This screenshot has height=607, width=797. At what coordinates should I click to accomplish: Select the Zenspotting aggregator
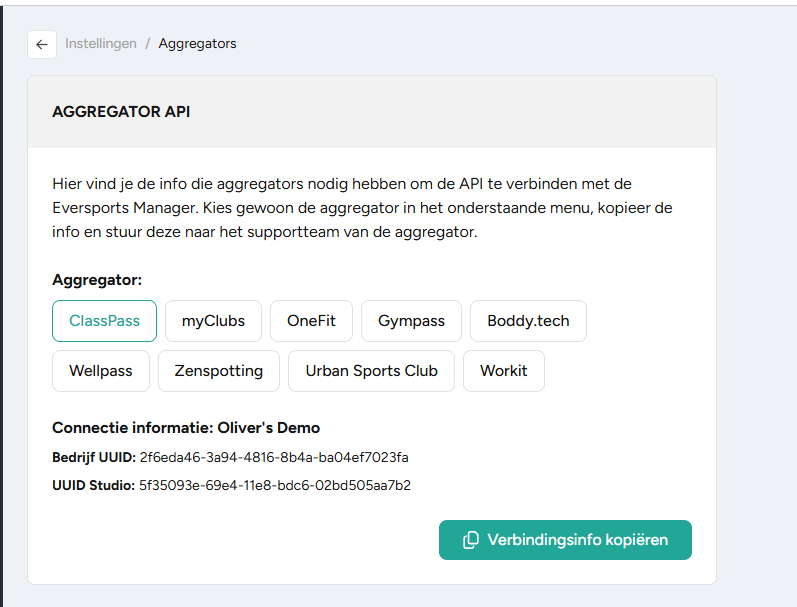219,371
